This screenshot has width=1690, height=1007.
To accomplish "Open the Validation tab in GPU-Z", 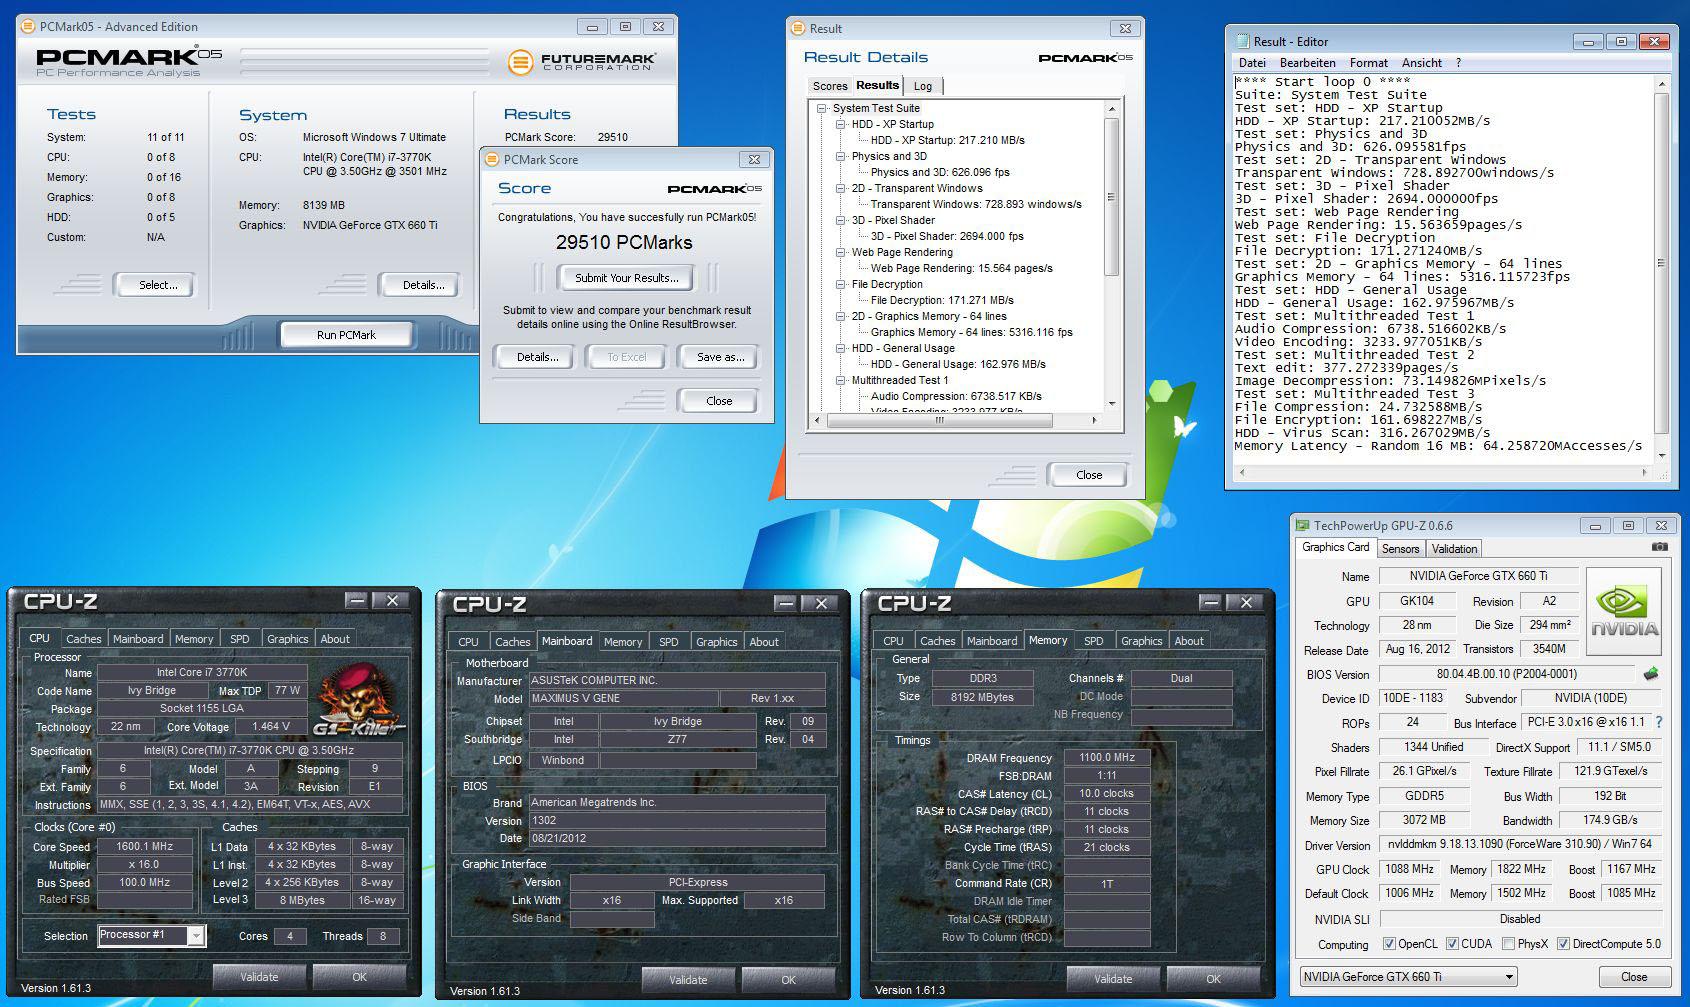I will coord(1454,548).
